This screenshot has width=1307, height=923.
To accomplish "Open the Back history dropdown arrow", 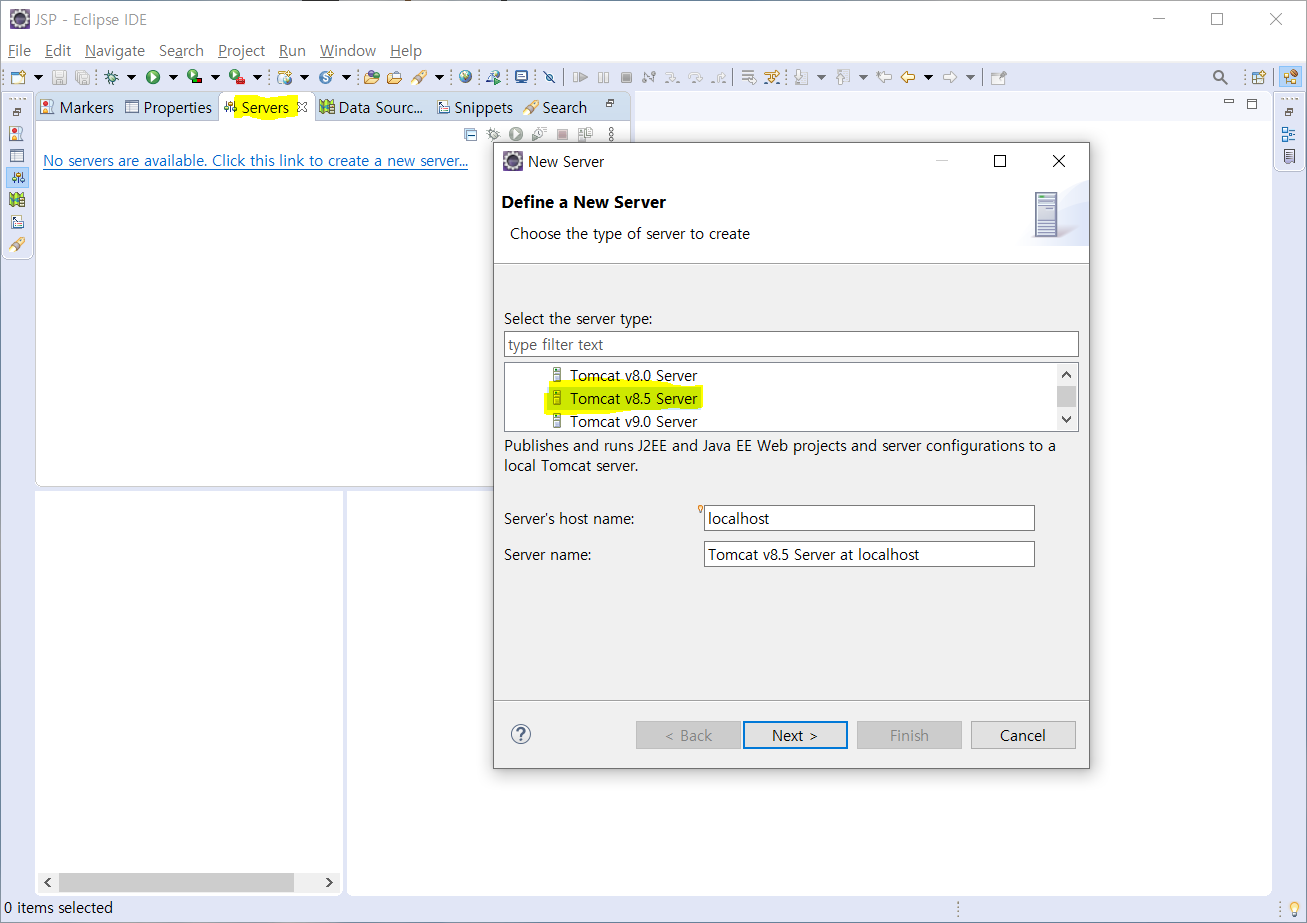I will pyautogui.click(x=928, y=77).
